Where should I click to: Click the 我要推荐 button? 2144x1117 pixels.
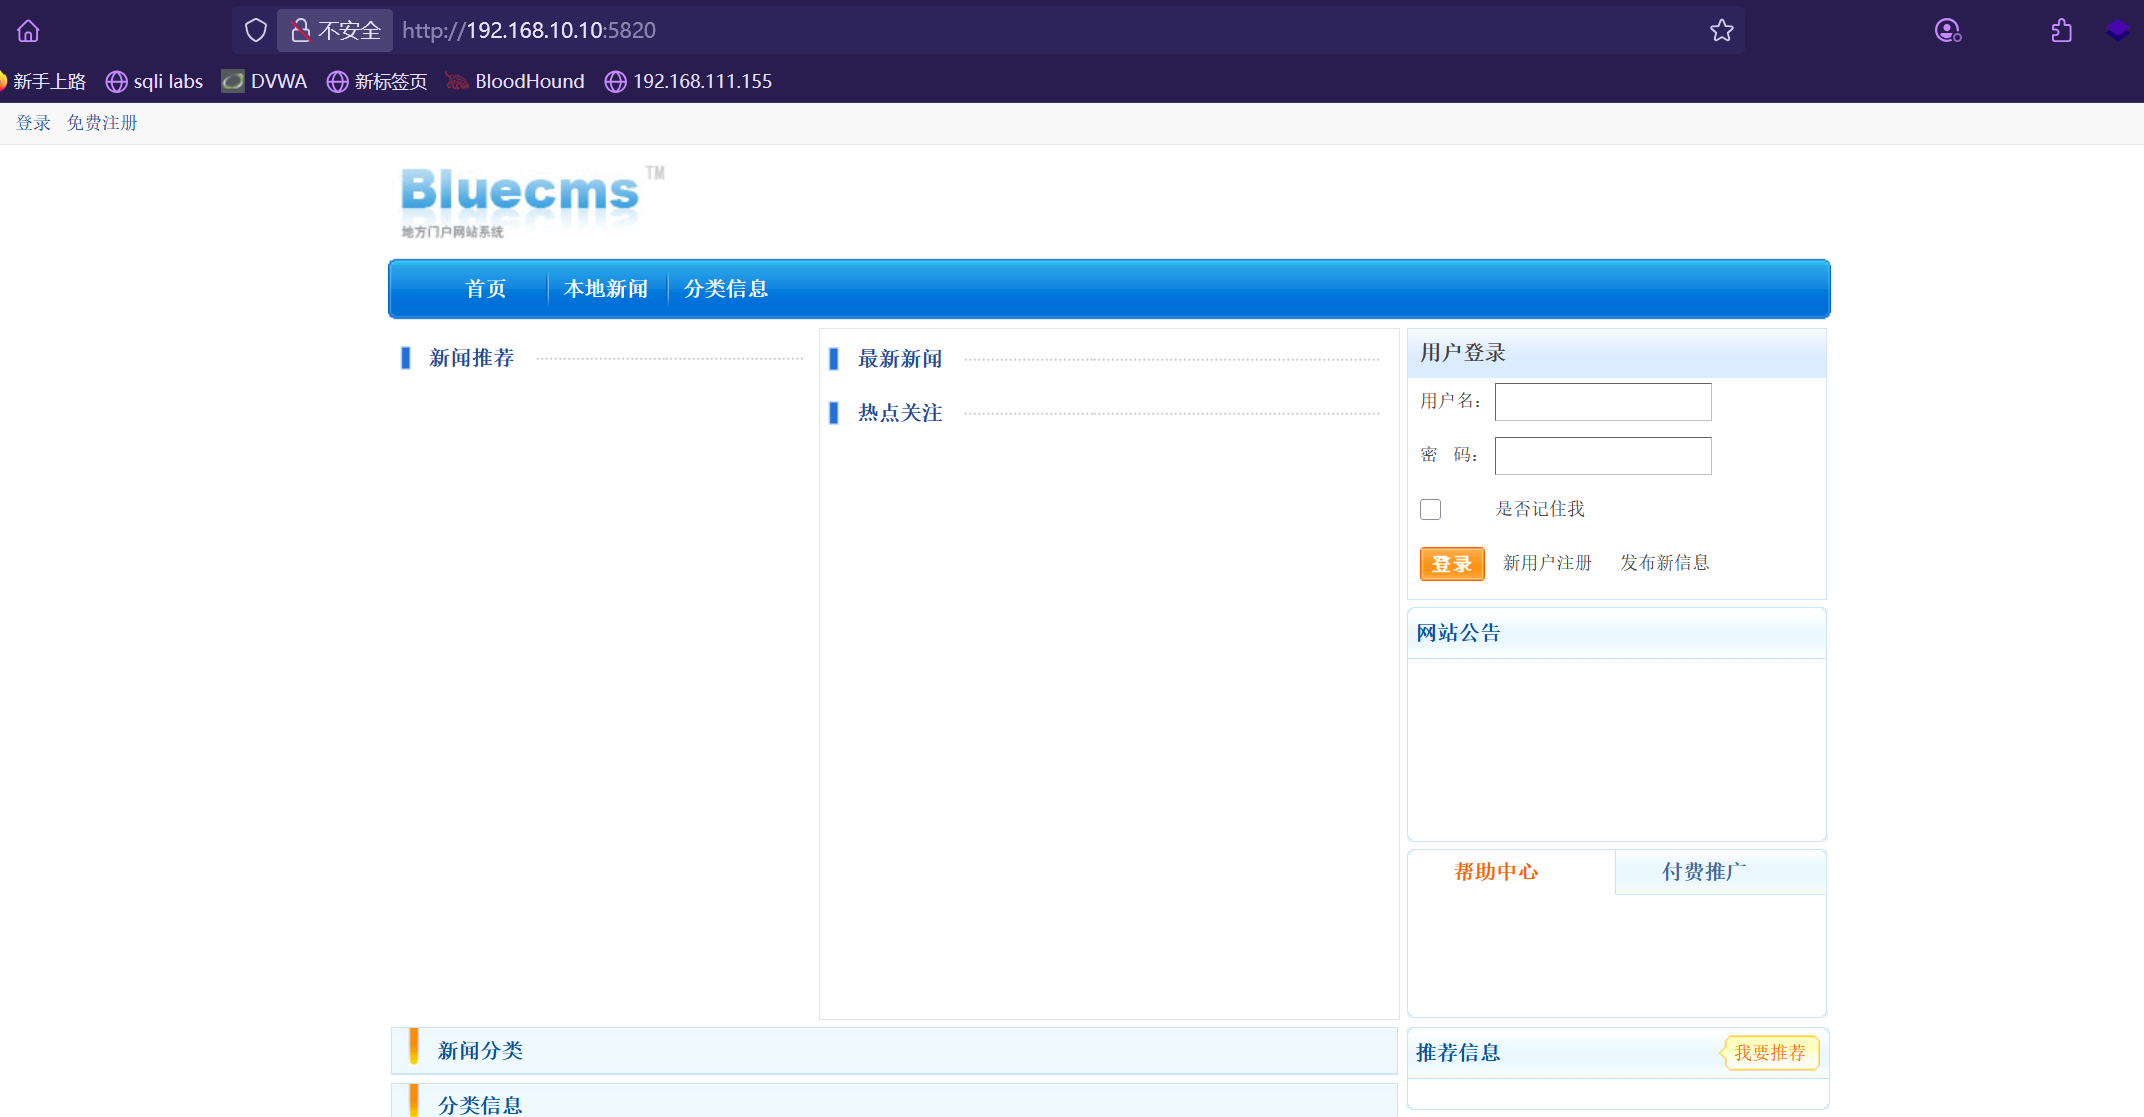click(x=1769, y=1053)
